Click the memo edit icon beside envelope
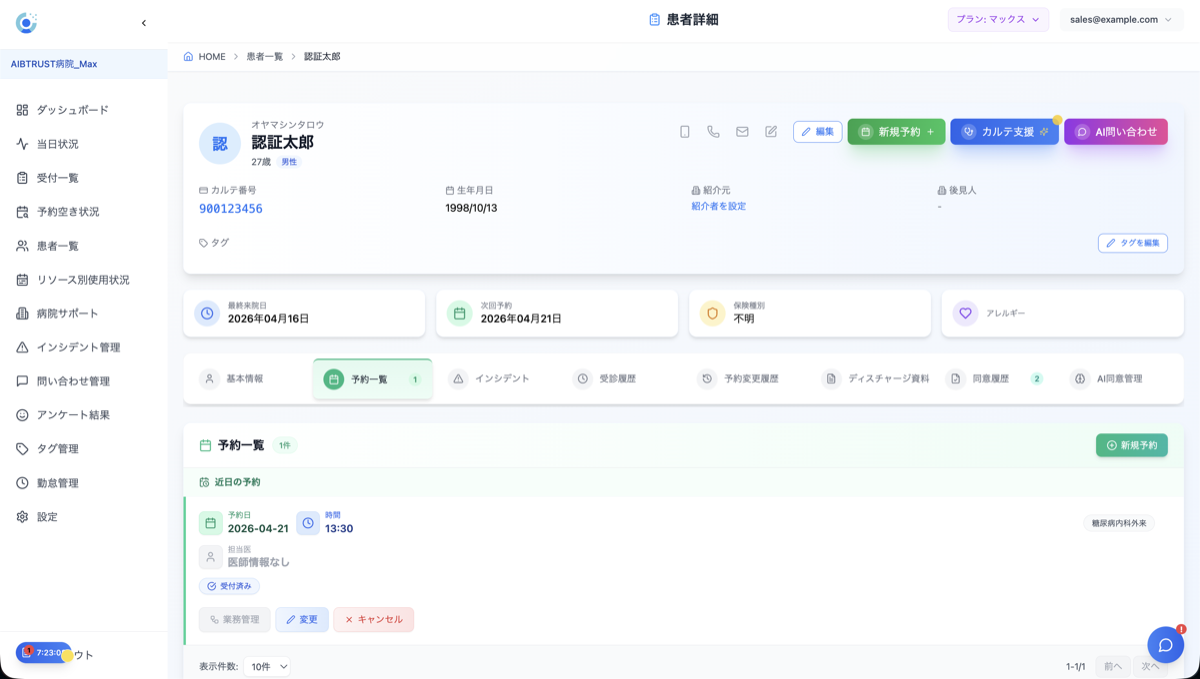 pos(771,131)
